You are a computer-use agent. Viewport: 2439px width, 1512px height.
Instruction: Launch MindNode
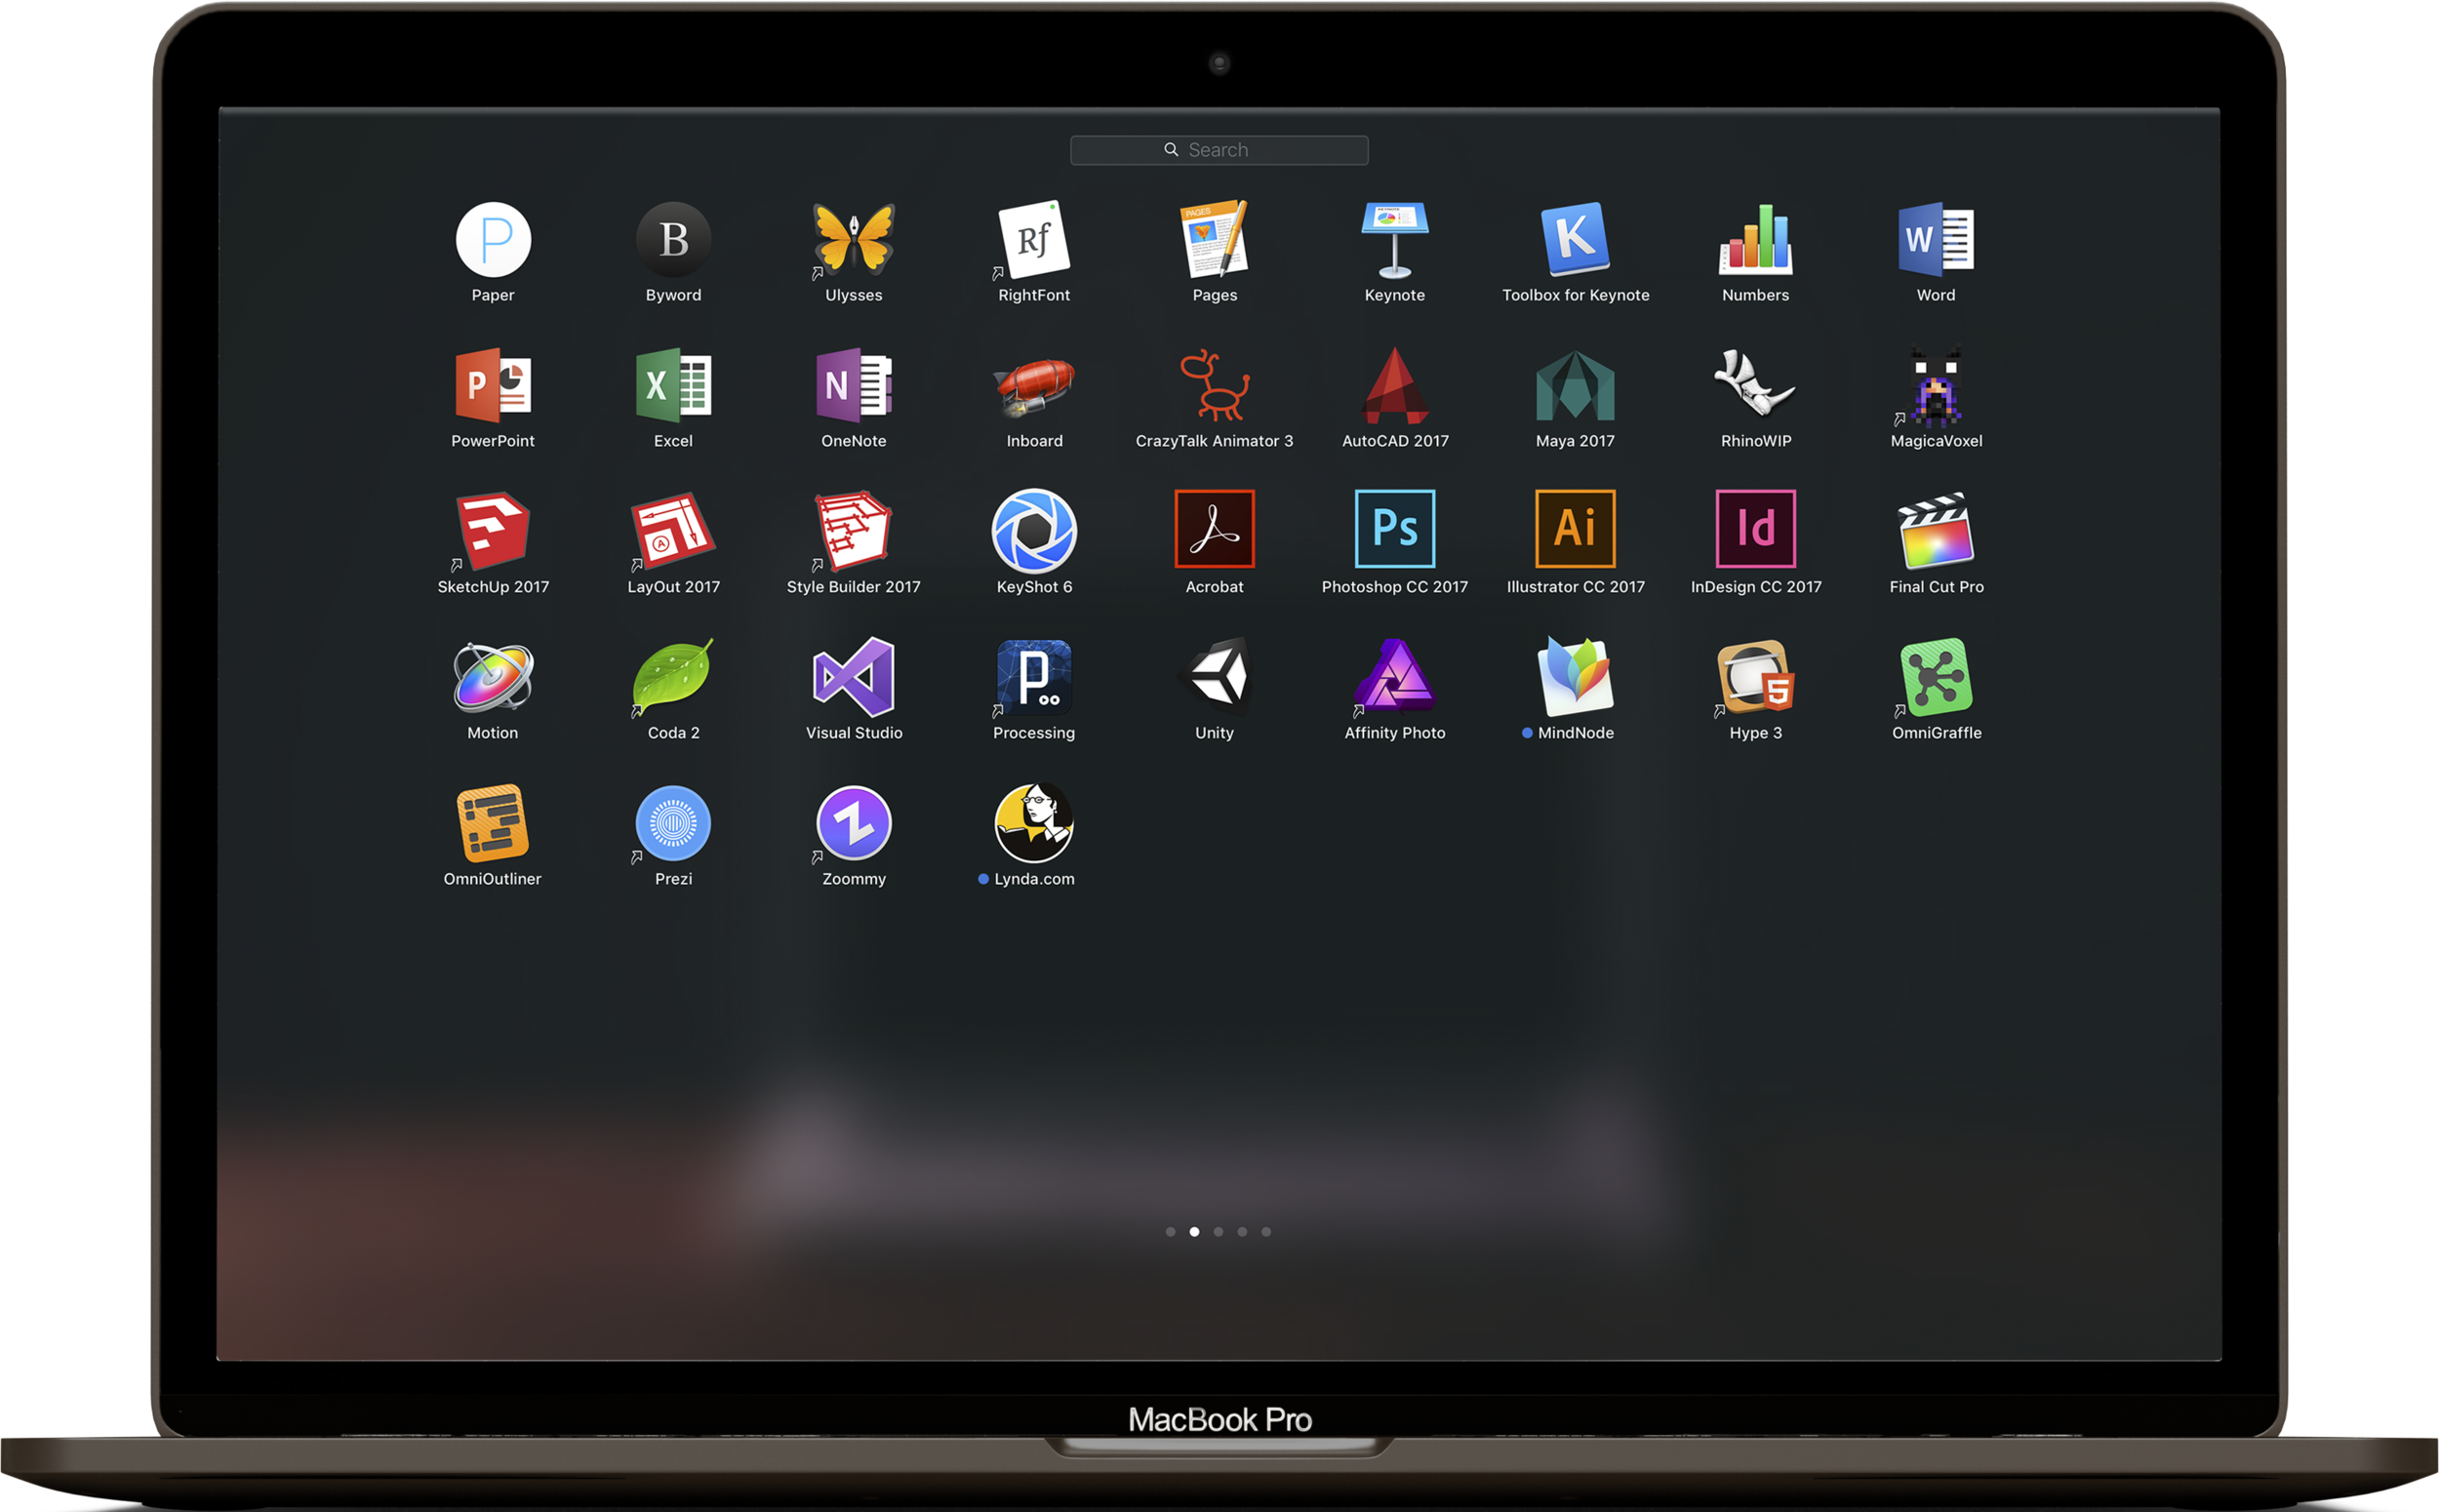(x=1575, y=678)
